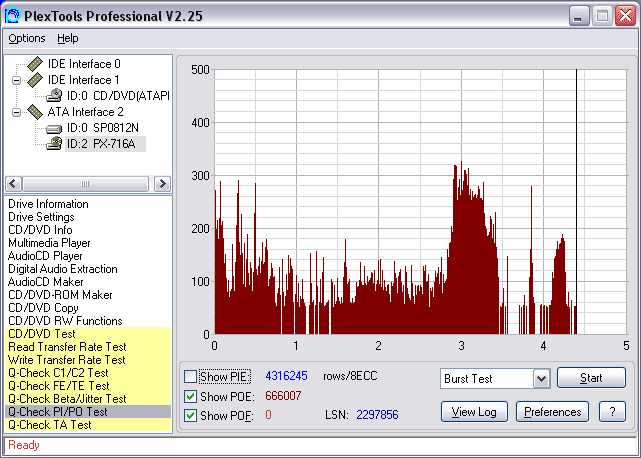Image resolution: width=641 pixels, height=458 pixels.
Task: Select IDE Interface 0 in device tree
Action: click(x=84, y=64)
